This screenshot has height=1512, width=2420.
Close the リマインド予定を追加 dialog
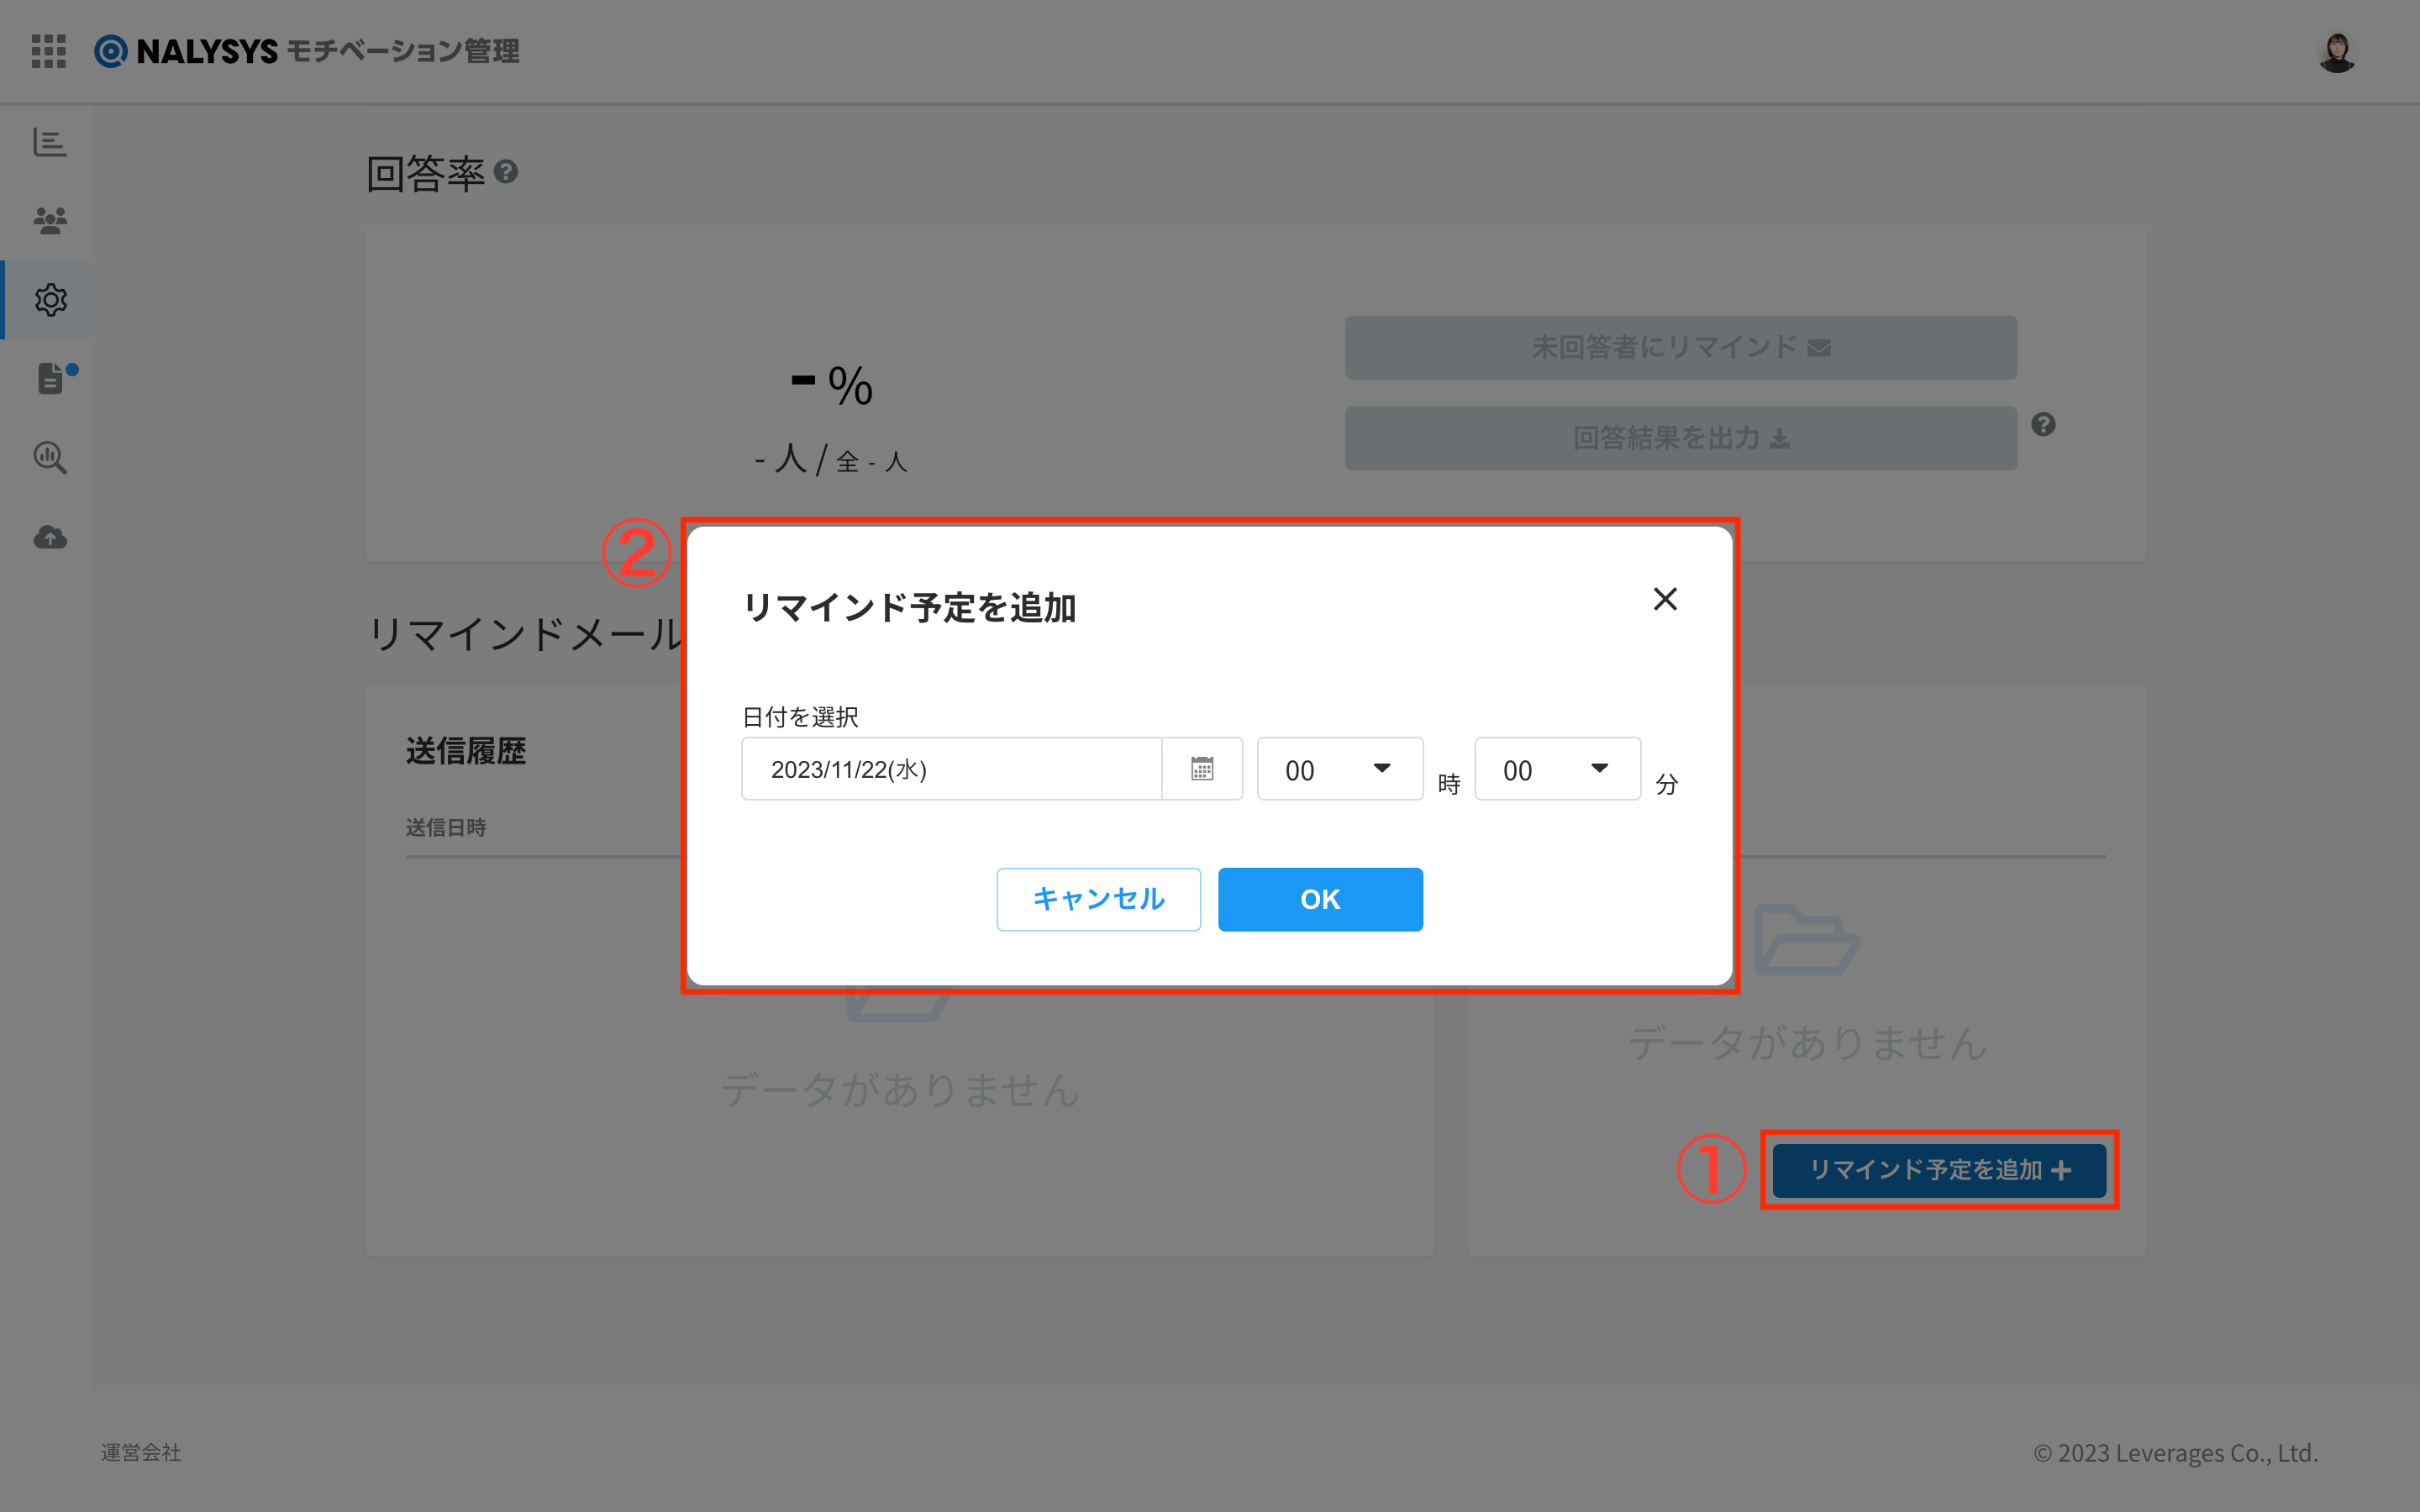[1665, 599]
